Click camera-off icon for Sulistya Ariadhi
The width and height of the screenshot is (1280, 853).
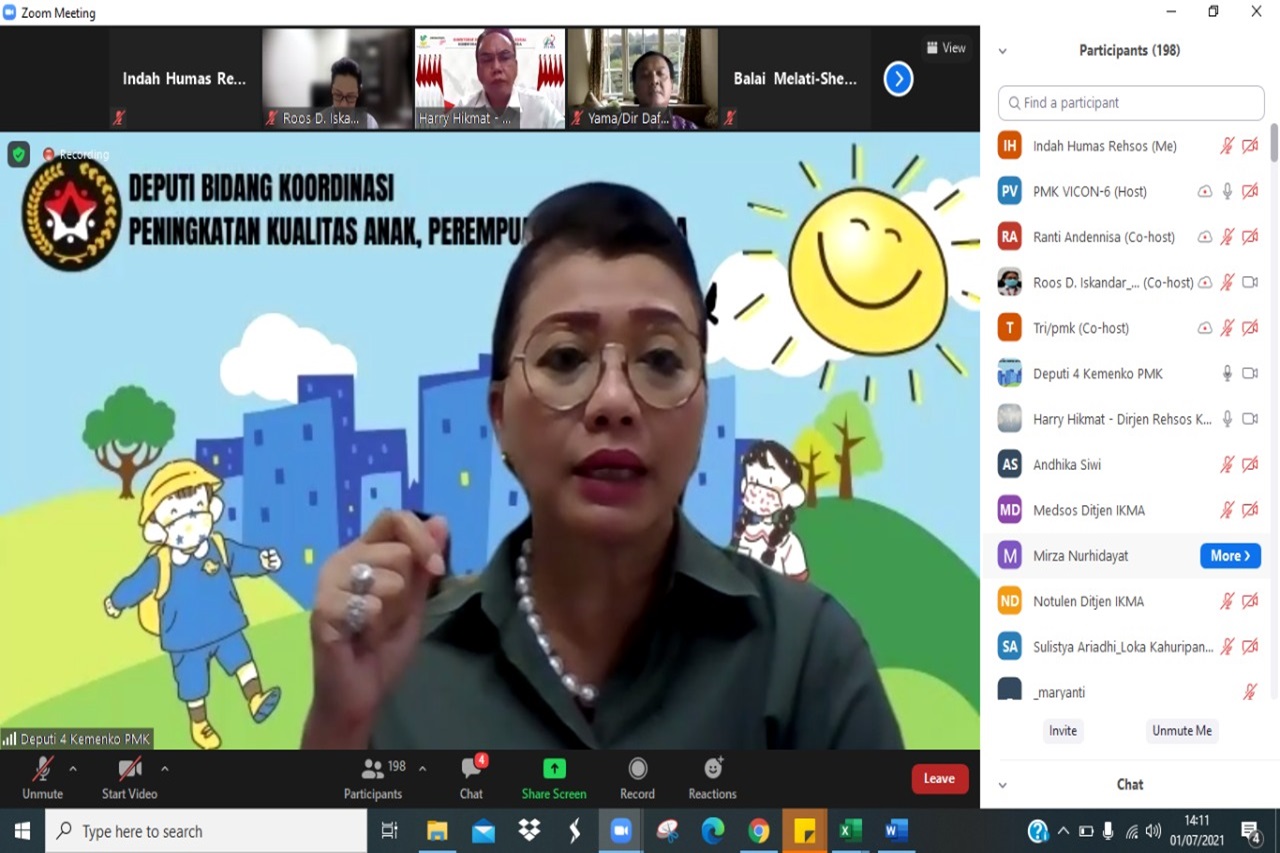pyautogui.click(x=1250, y=647)
